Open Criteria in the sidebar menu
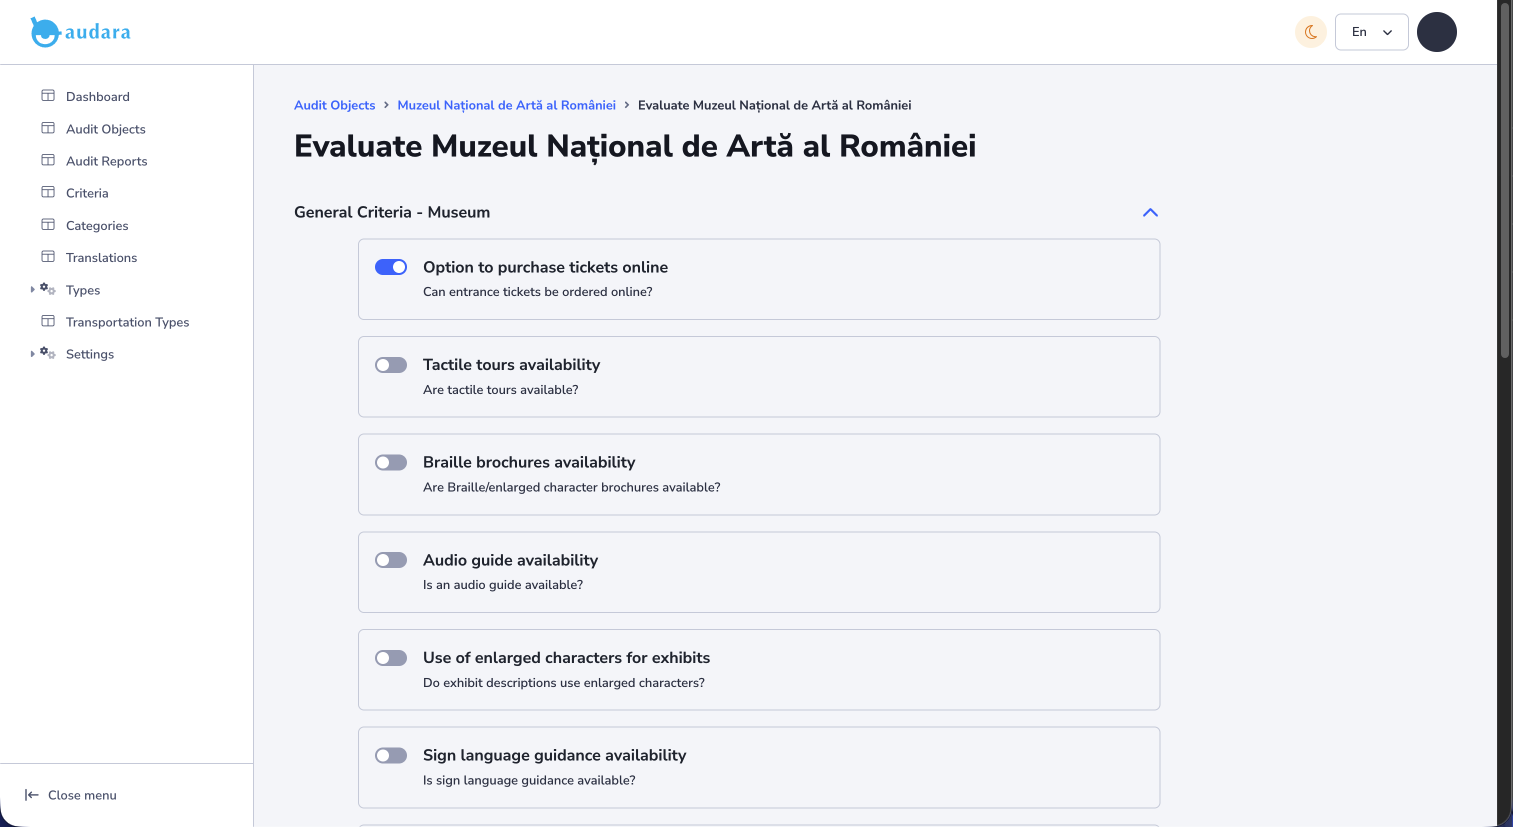Screen dimensions: 1513x827 pyautogui.click(x=87, y=193)
